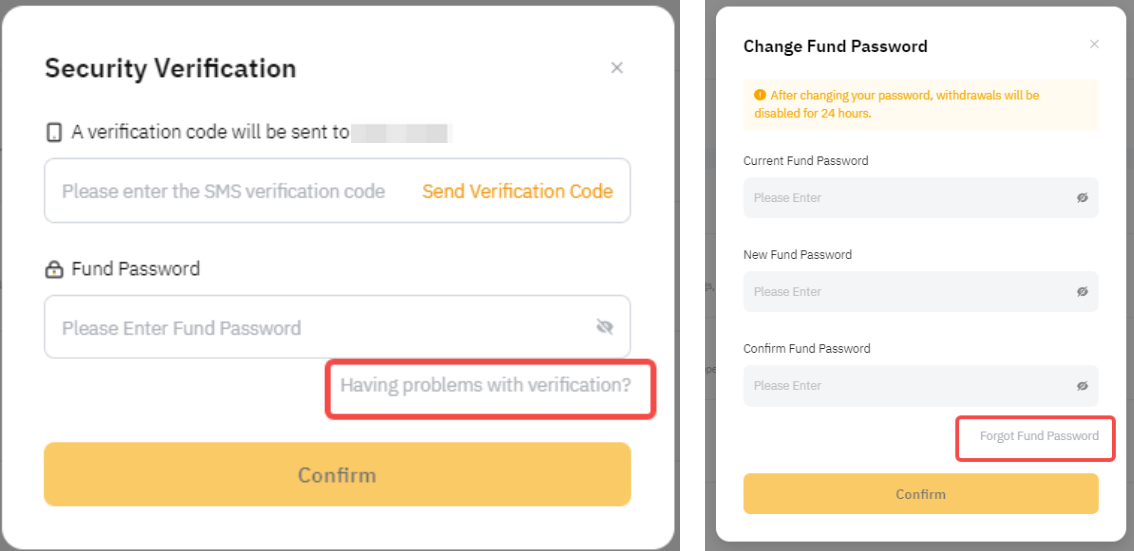The height and width of the screenshot is (551, 1134).
Task: Toggle visibility of Confirm Fund Password
Action: (x=1082, y=386)
